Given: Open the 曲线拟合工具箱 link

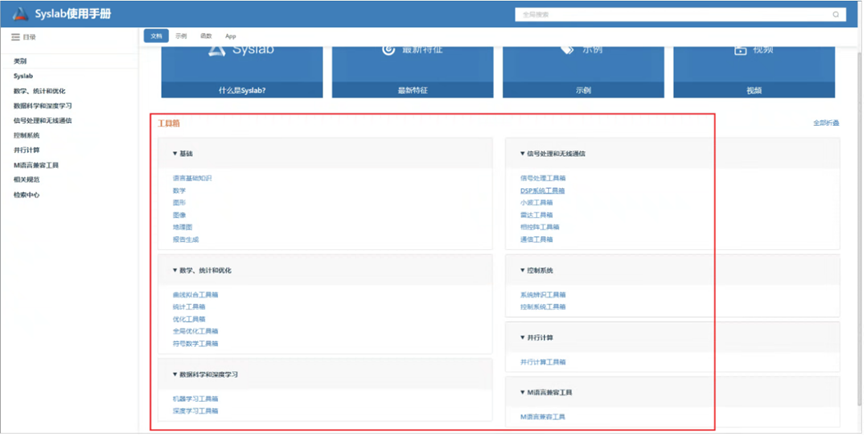Looking at the screenshot, I should 196,295.
